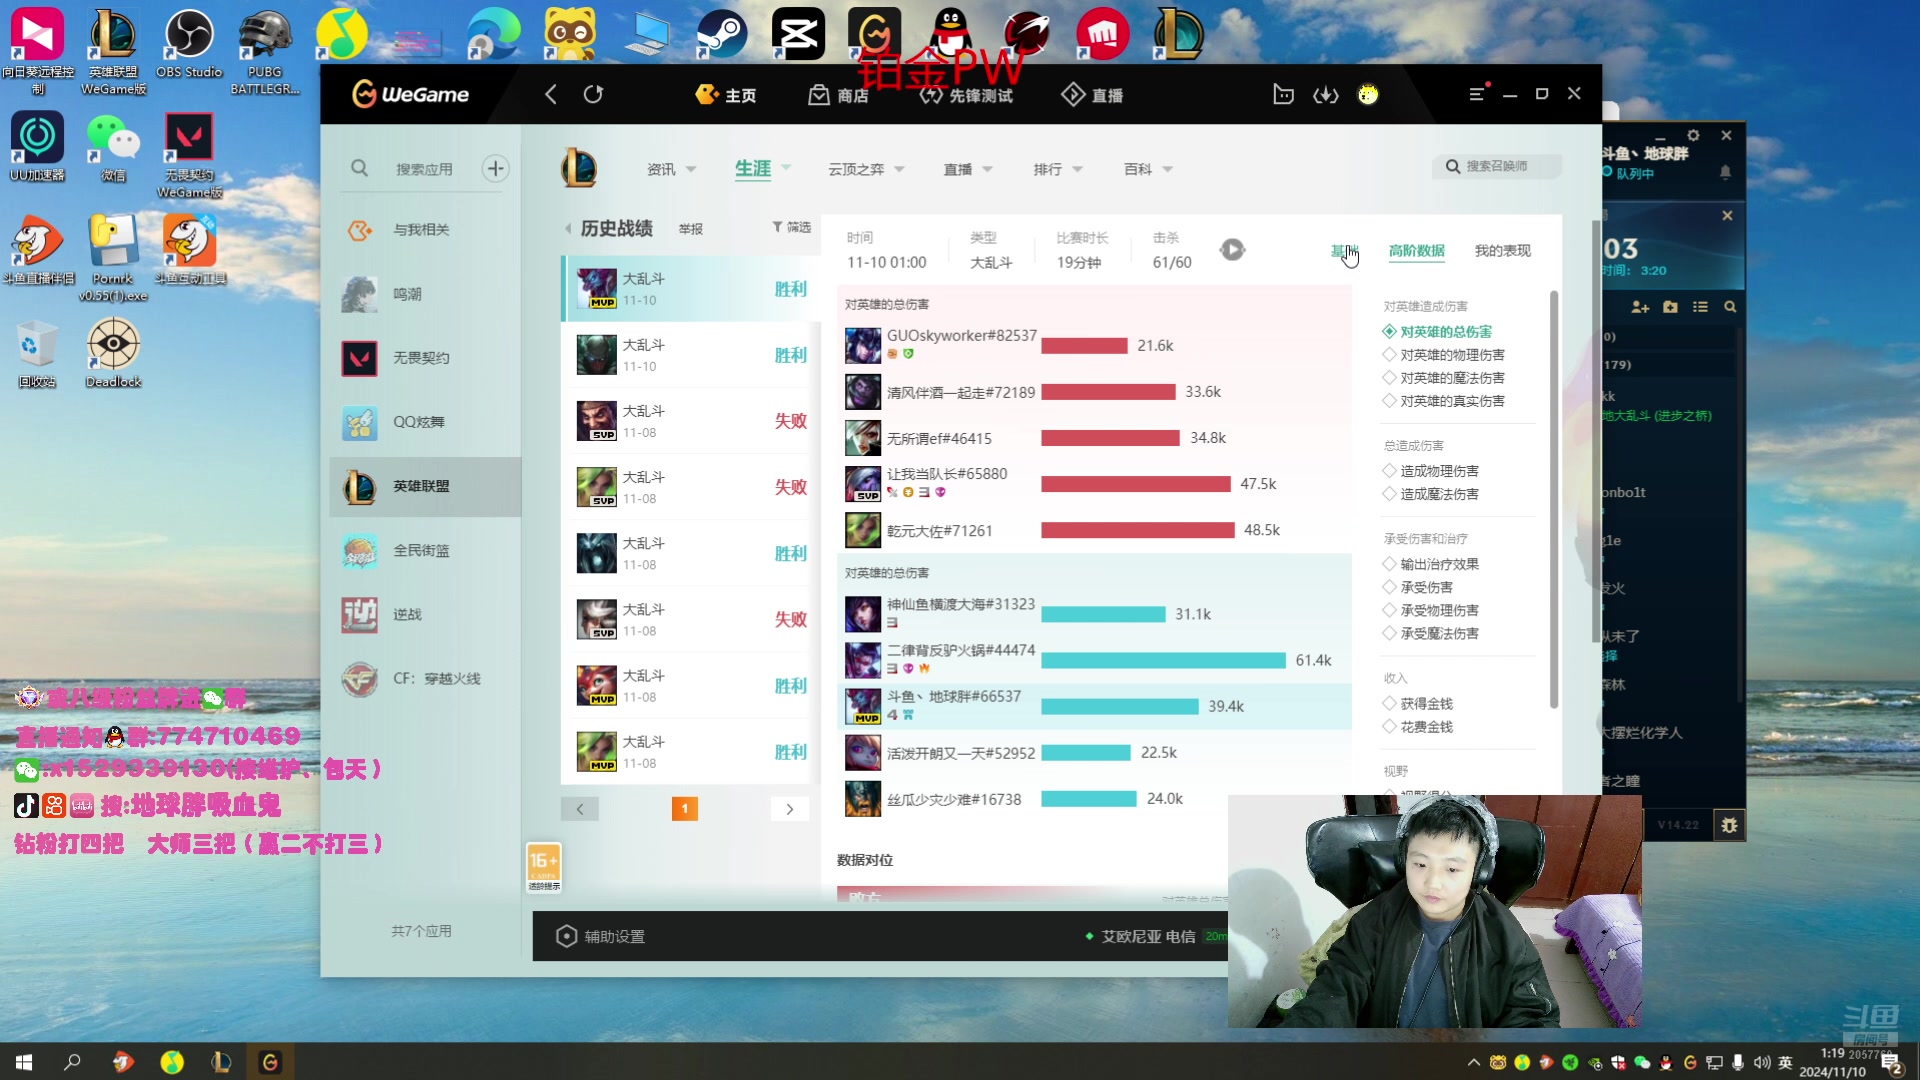Open Windows Start menu
The image size is (1920, 1080).
point(24,1062)
